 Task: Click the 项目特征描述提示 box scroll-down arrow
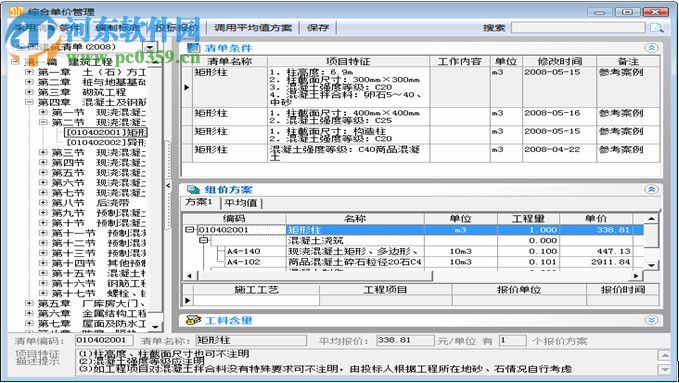[664, 369]
